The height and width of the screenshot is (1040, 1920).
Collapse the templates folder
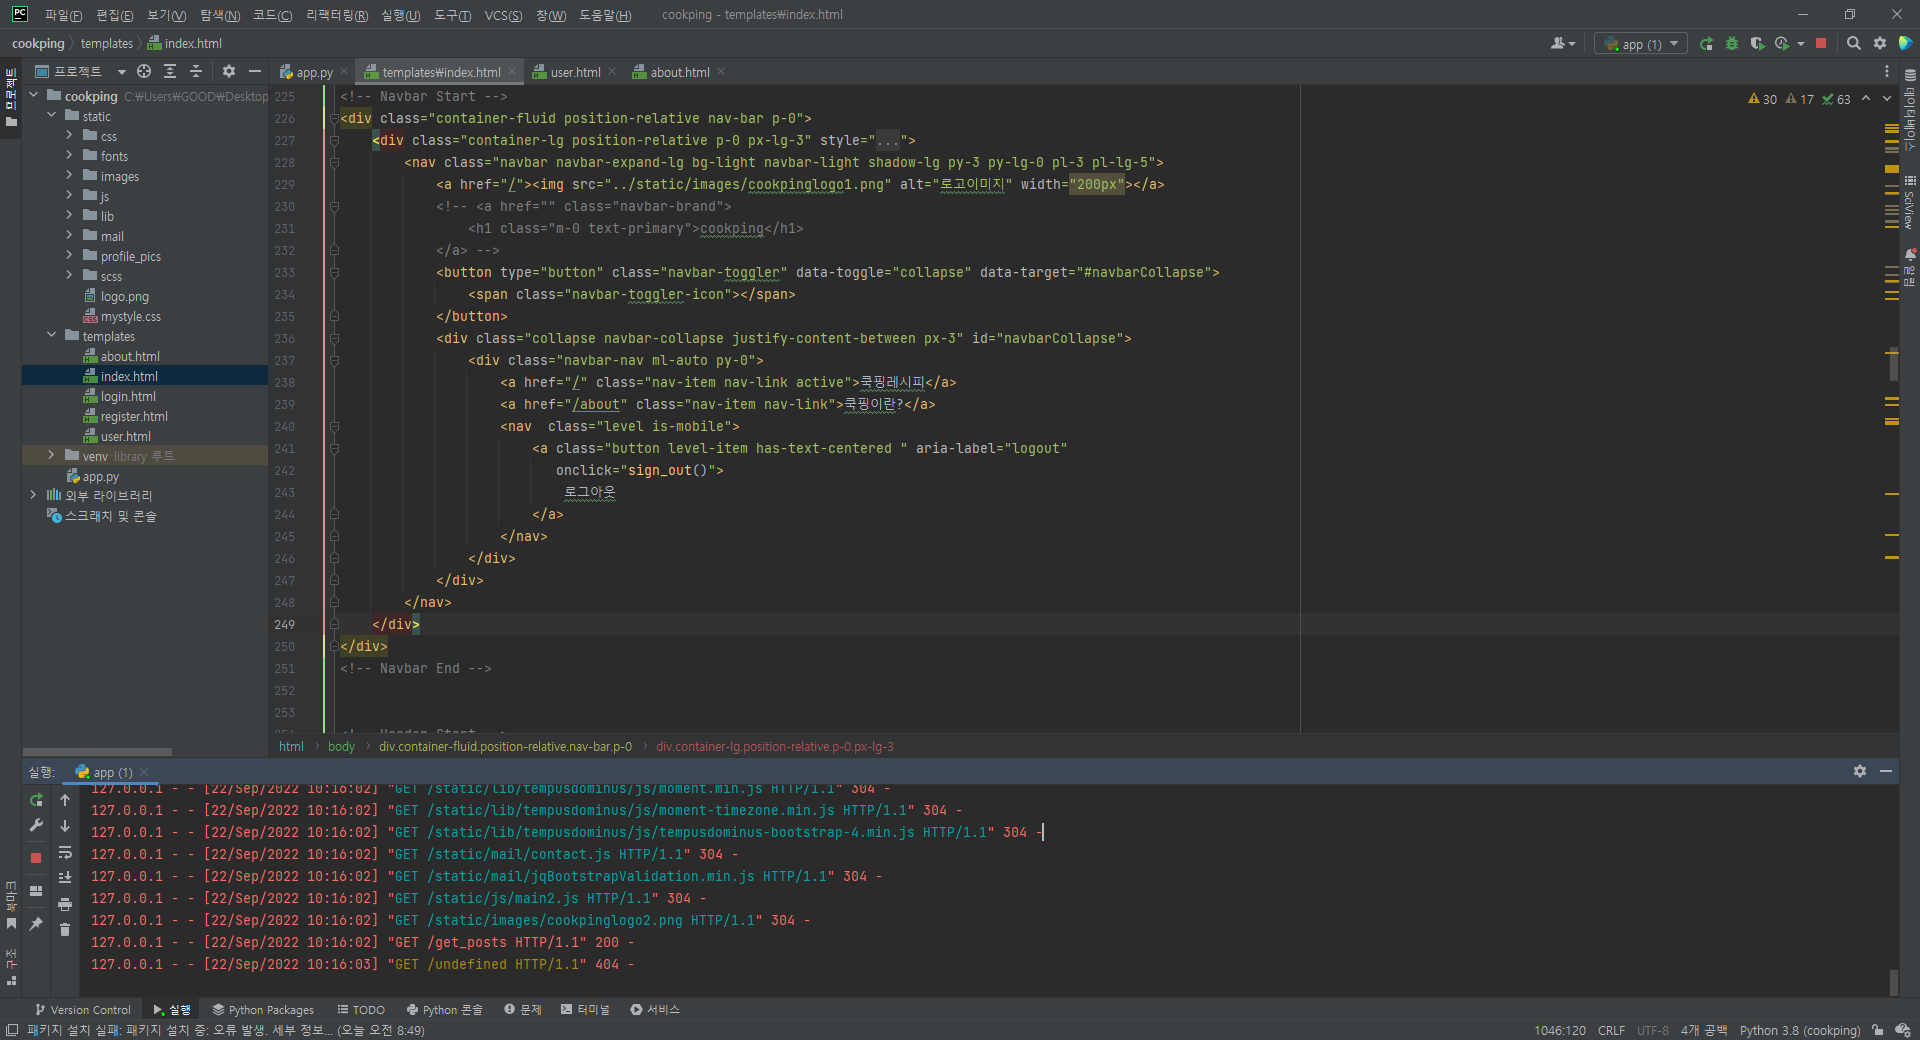51,336
